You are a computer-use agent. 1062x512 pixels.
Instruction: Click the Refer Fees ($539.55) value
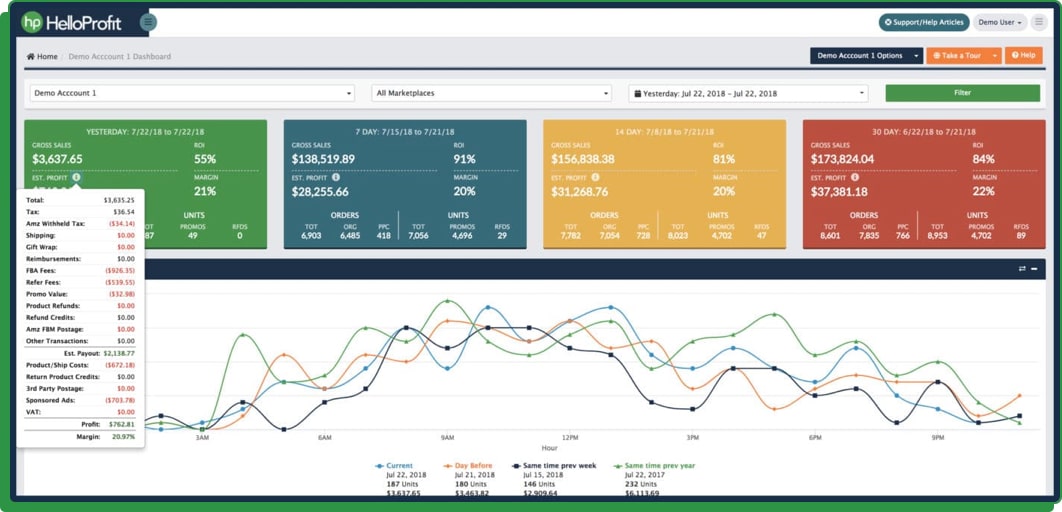[120, 282]
